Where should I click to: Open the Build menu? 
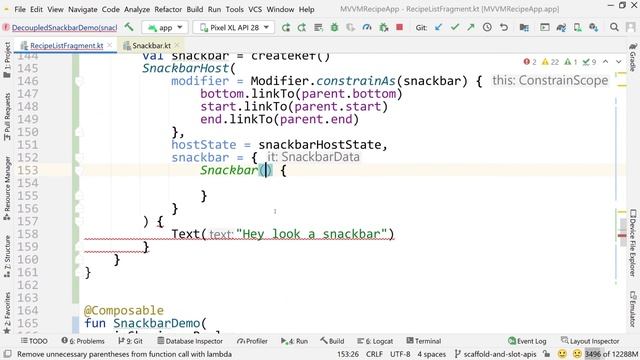[x=195, y=9]
